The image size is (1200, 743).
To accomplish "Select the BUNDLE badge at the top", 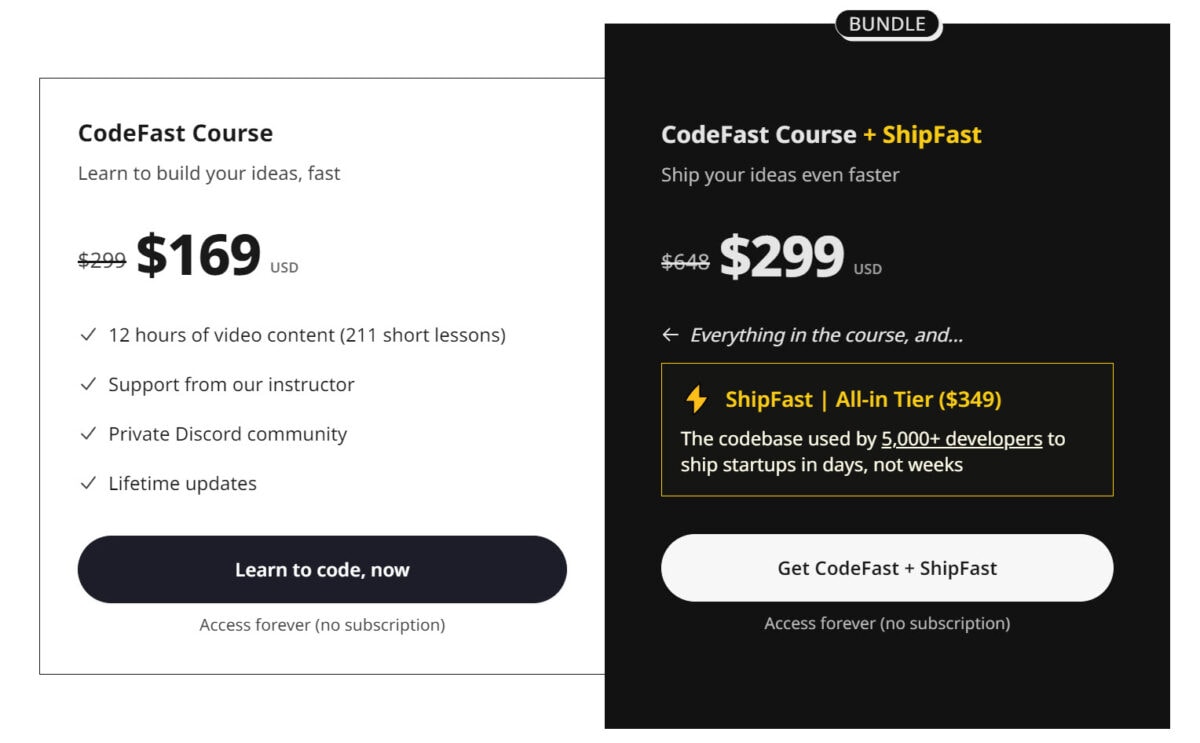I will pos(888,24).
